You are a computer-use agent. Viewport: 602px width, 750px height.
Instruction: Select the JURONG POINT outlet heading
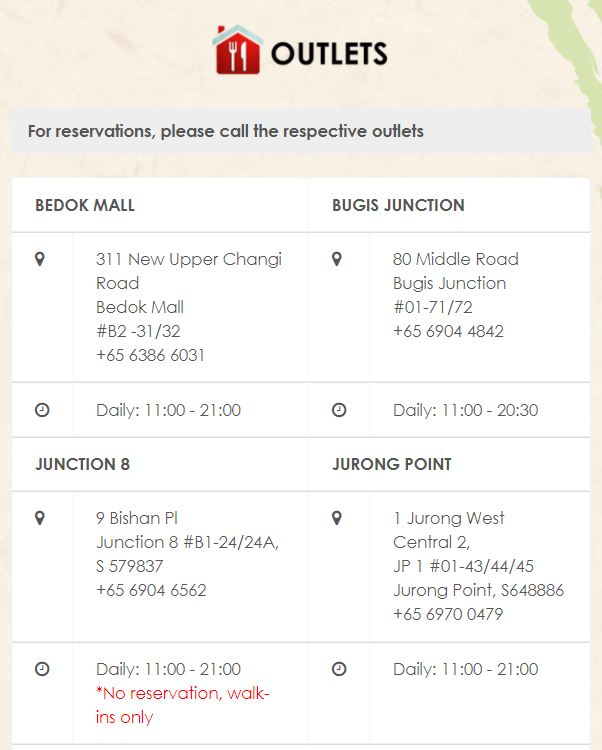click(392, 465)
